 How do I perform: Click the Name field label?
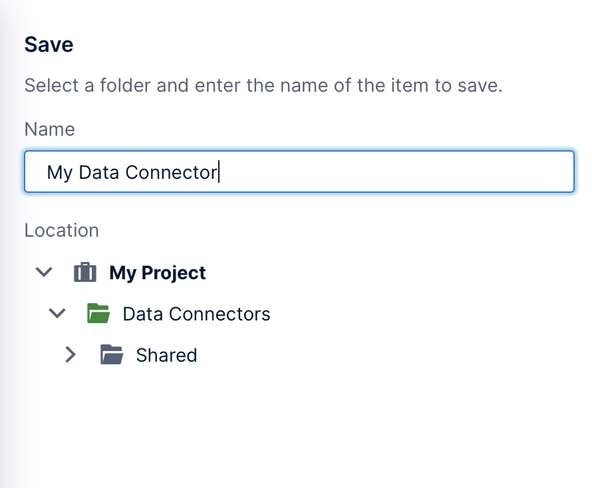(x=49, y=129)
